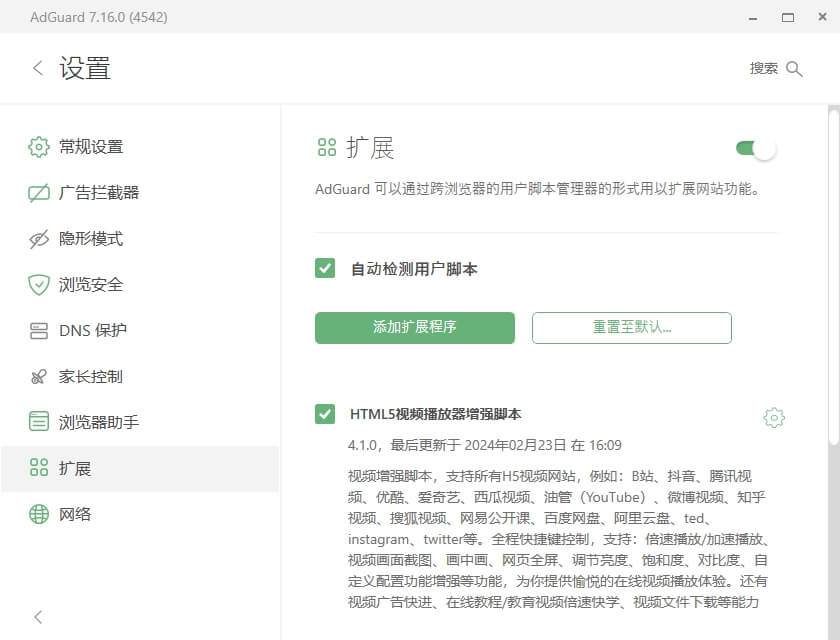
Task: Disable the HTML5视频播放器增强脚本 checkbox
Action: (325, 414)
